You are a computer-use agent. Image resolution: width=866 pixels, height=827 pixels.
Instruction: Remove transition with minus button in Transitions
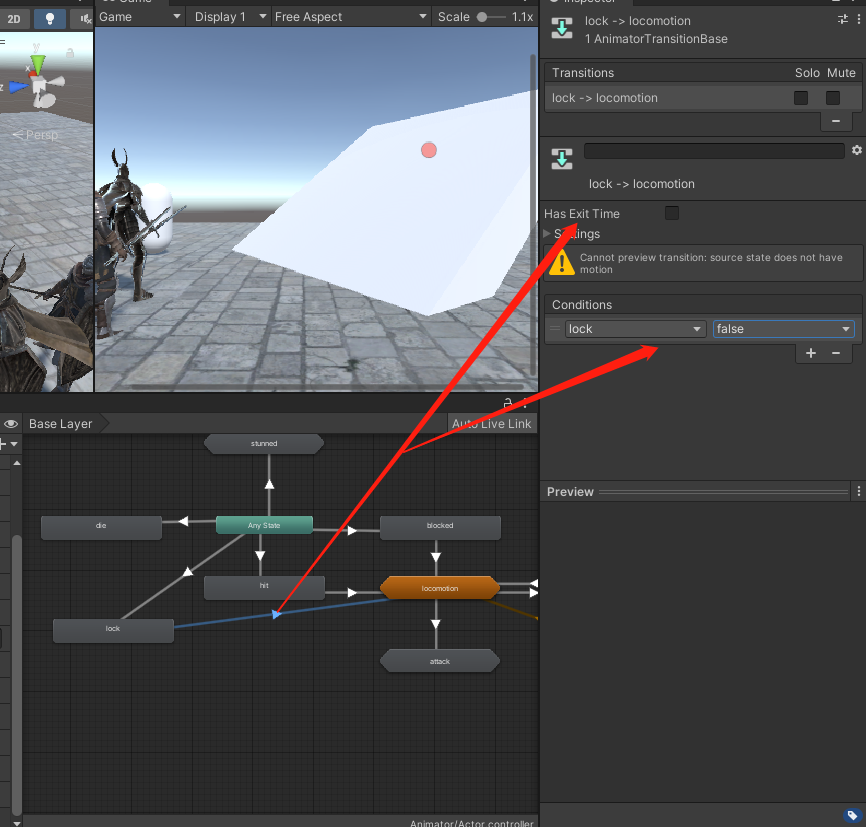point(836,121)
